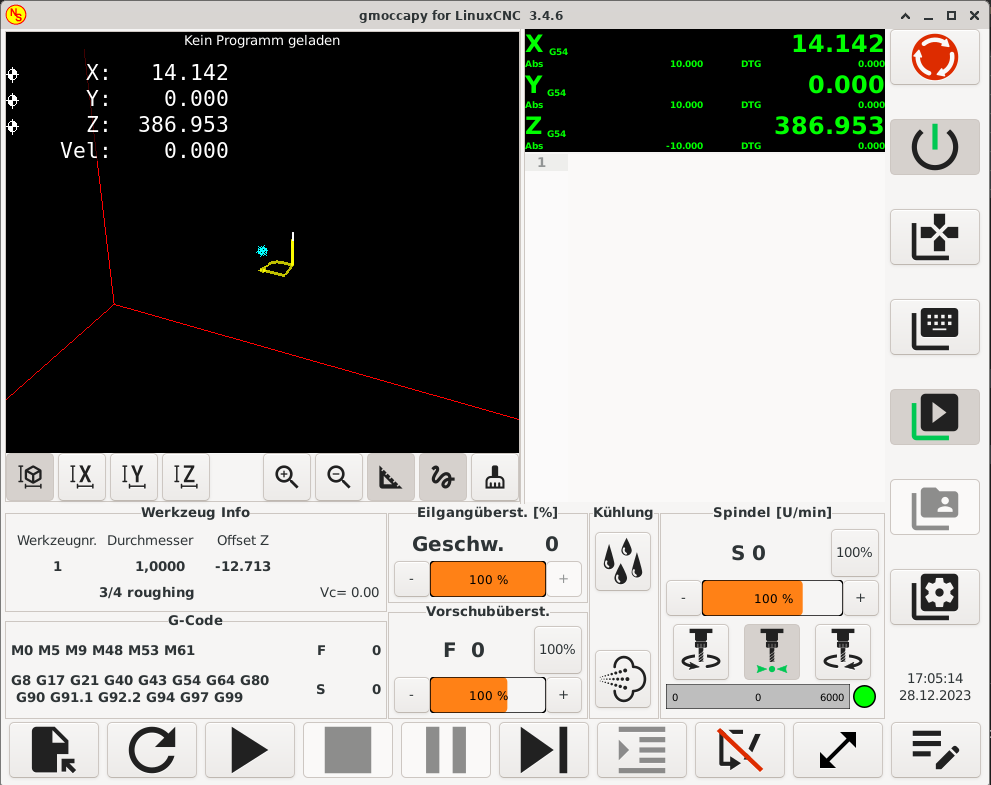The width and height of the screenshot is (991, 785).
Task: Zoom in the toolpath preview
Action: [287, 477]
